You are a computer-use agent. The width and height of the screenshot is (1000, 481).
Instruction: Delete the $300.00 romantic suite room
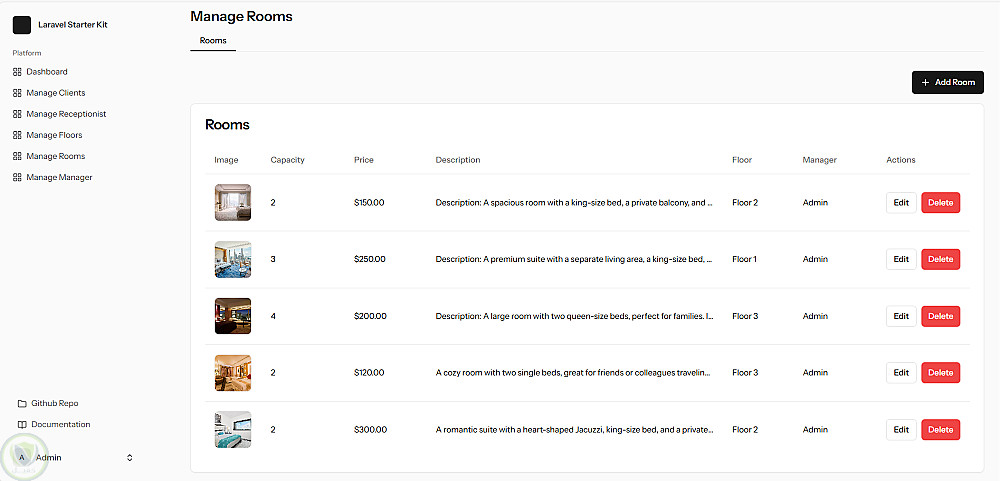tap(940, 430)
